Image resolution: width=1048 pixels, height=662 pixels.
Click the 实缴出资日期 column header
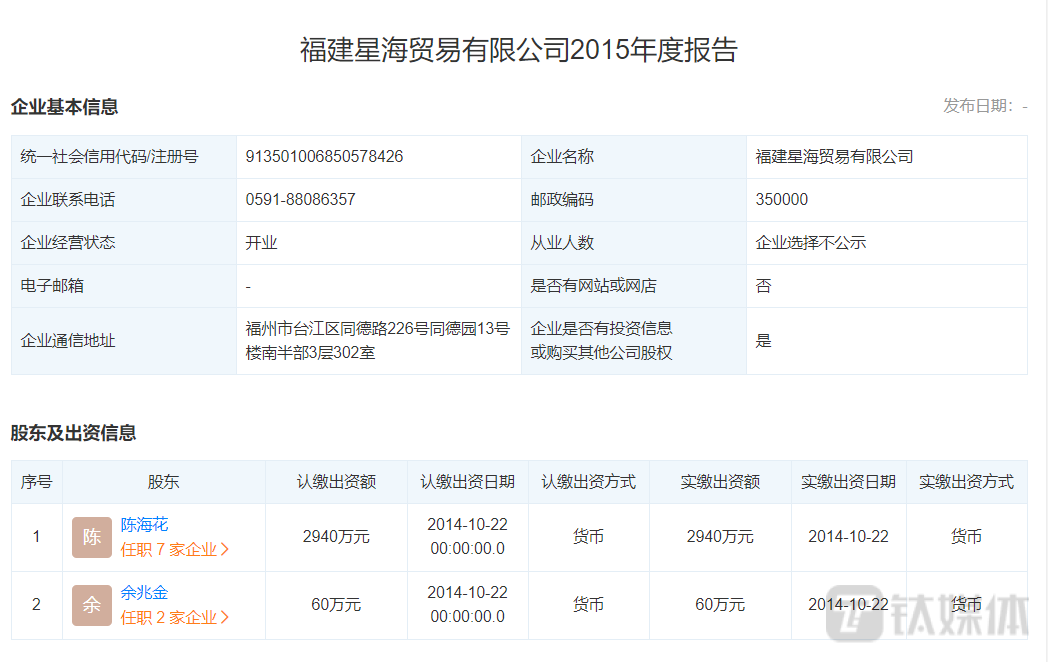pos(848,482)
